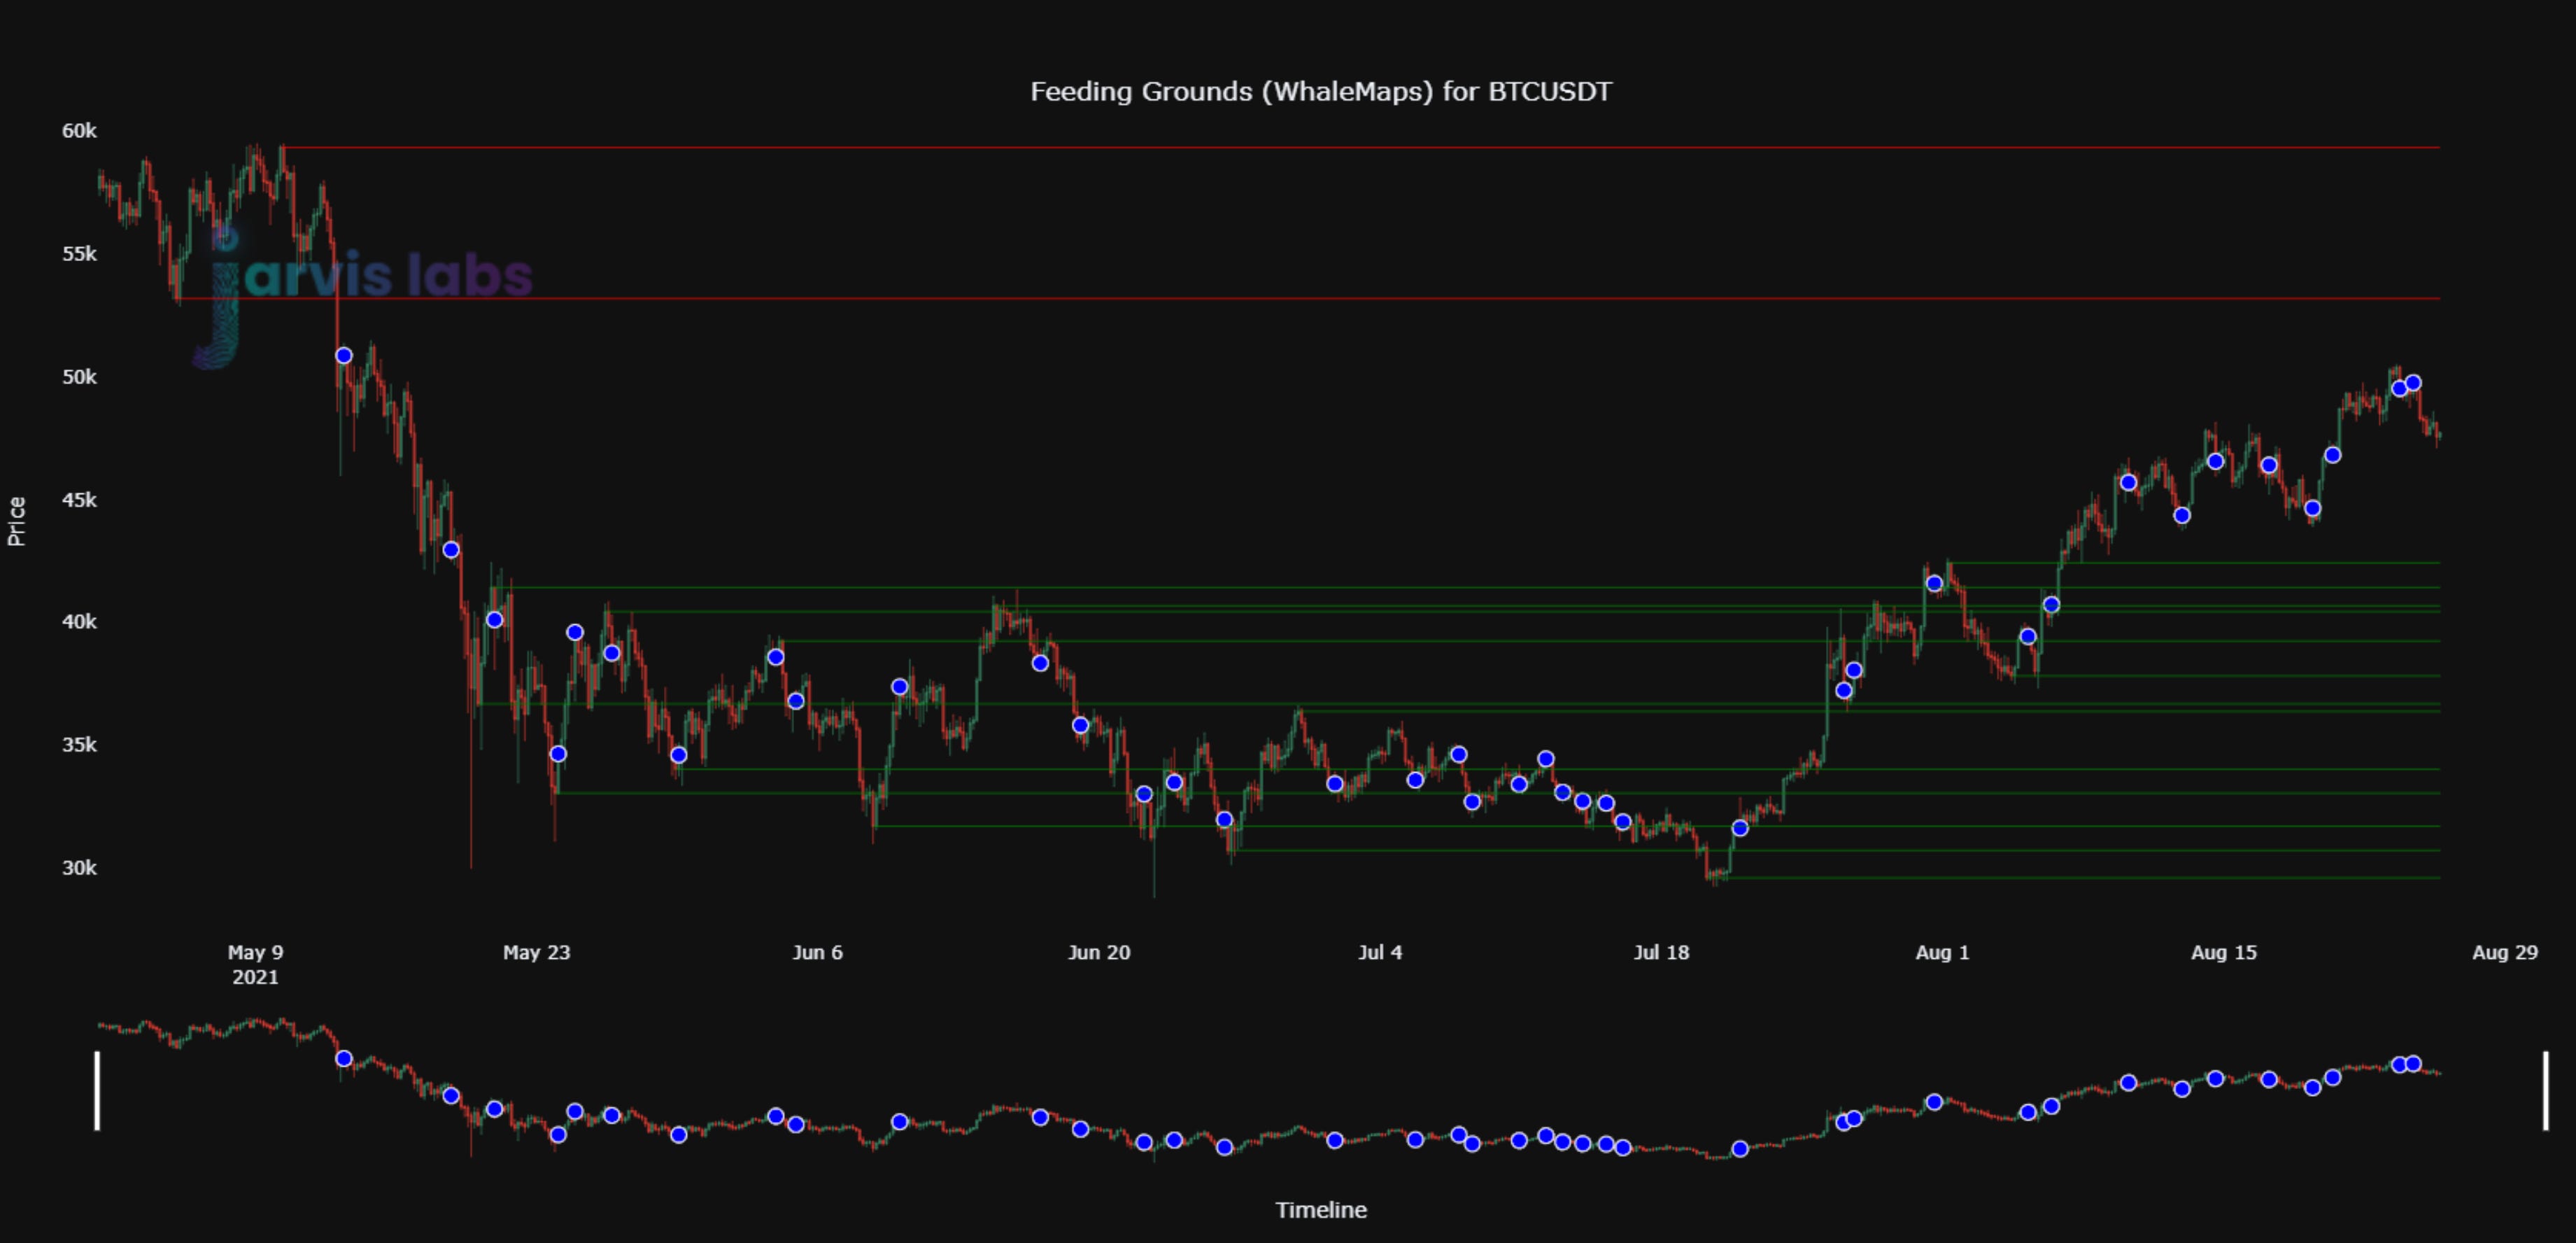2576x1243 pixels.
Task: Click the first blue dot in the range slider preview
Action: (344, 1058)
